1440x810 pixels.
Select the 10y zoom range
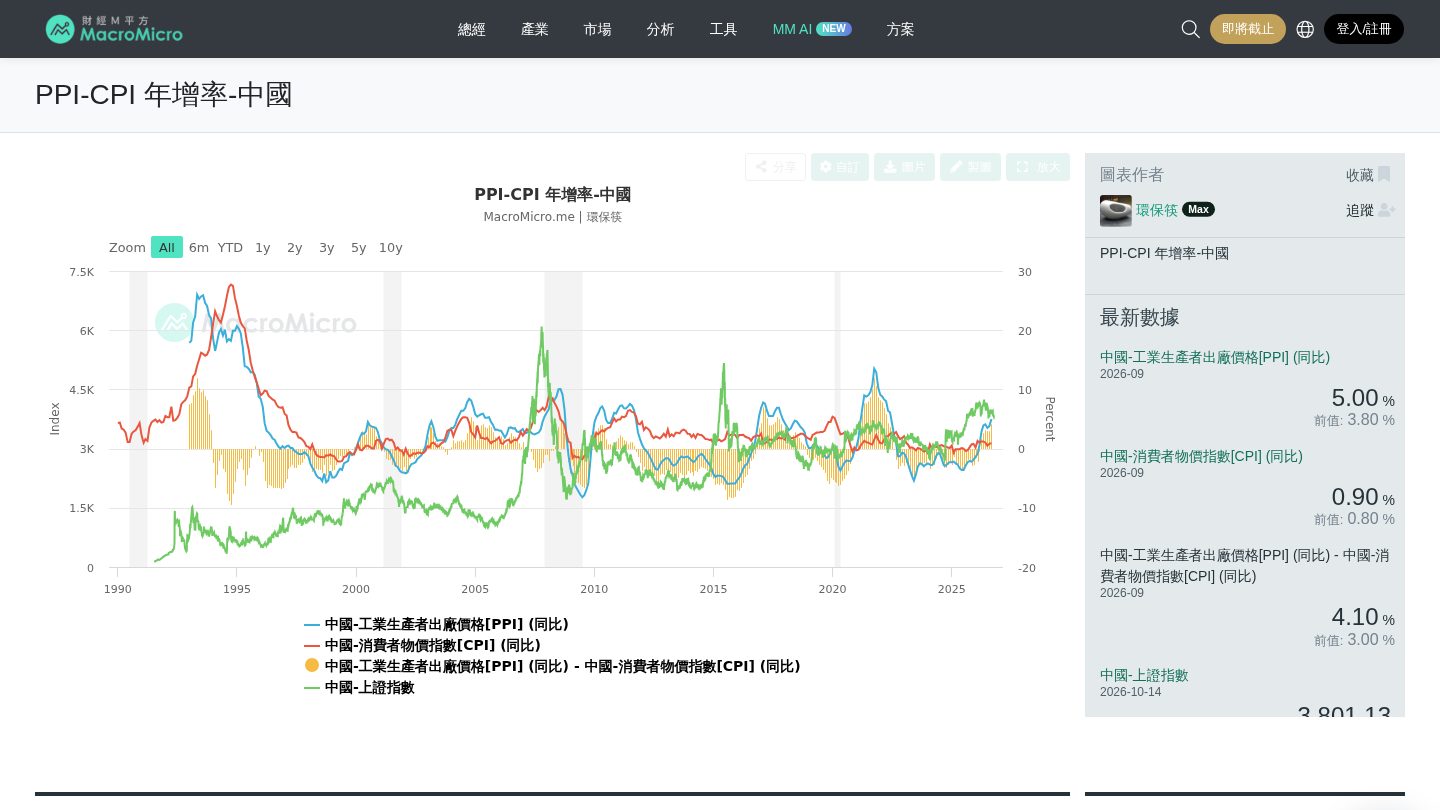(x=391, y=247)
